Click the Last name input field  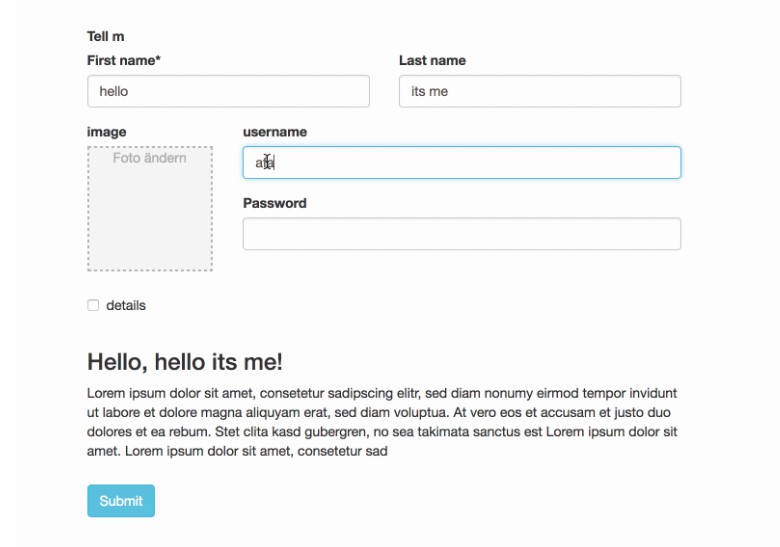click(x=540, y=91)
